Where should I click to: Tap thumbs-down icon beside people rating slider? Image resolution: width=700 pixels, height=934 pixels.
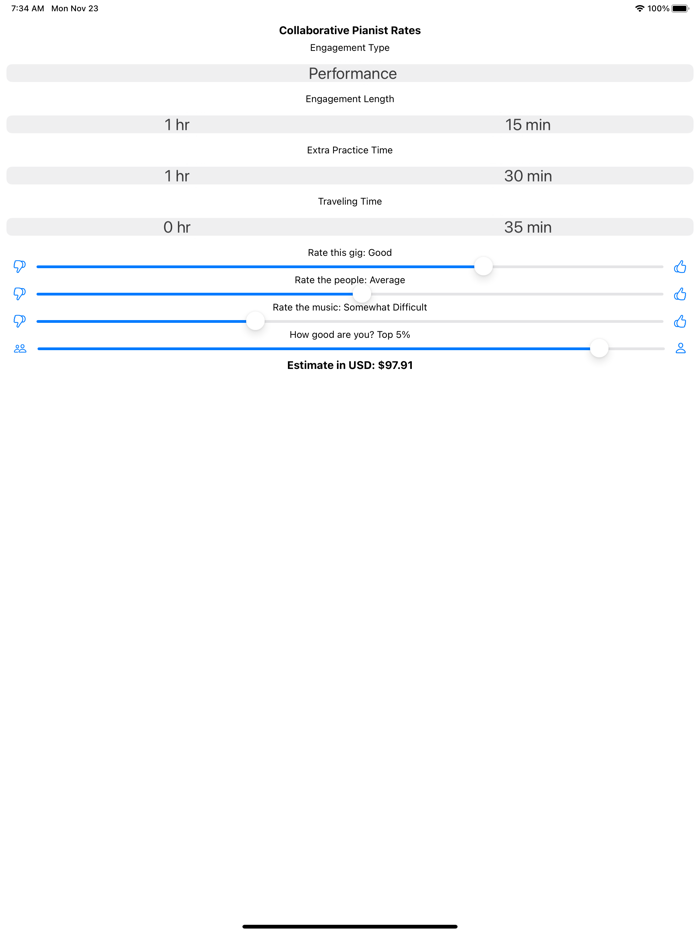point(19,294)
